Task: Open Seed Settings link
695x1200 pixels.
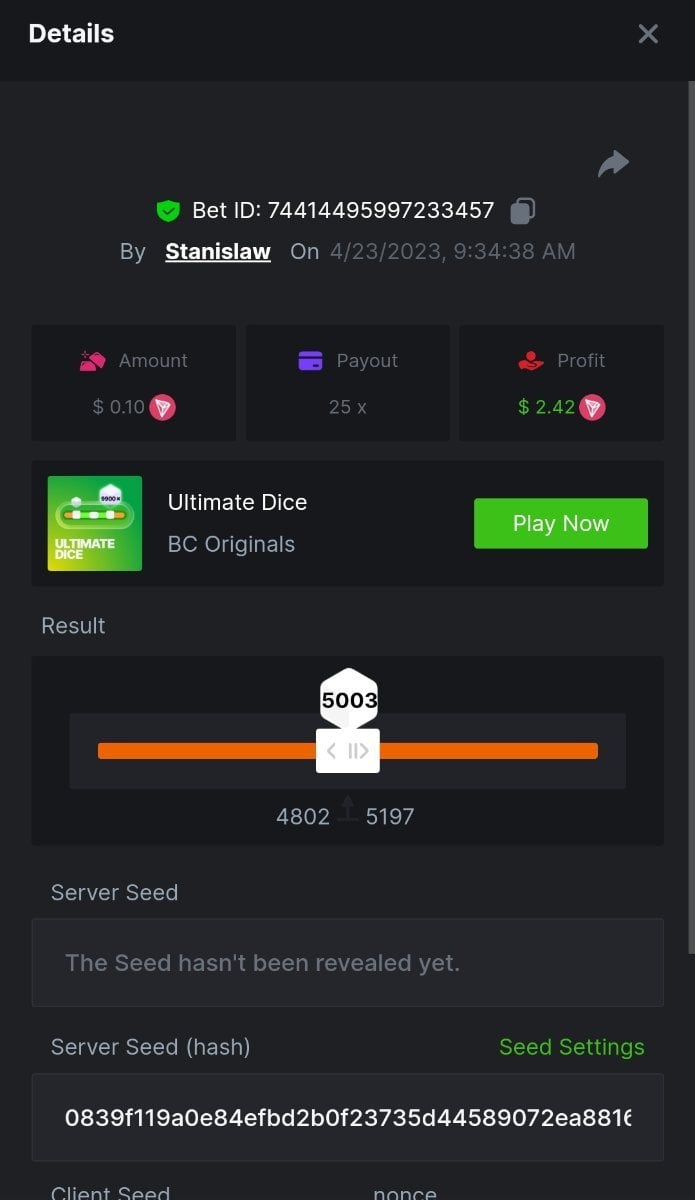Action: click(572, 1047)
